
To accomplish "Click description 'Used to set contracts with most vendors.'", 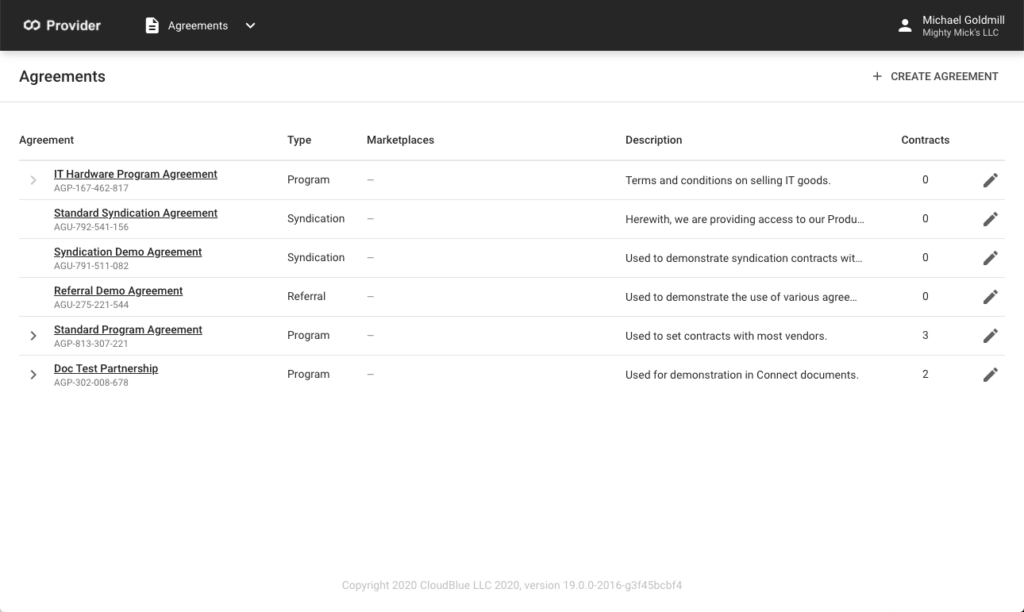I will [x=726, y=336].
